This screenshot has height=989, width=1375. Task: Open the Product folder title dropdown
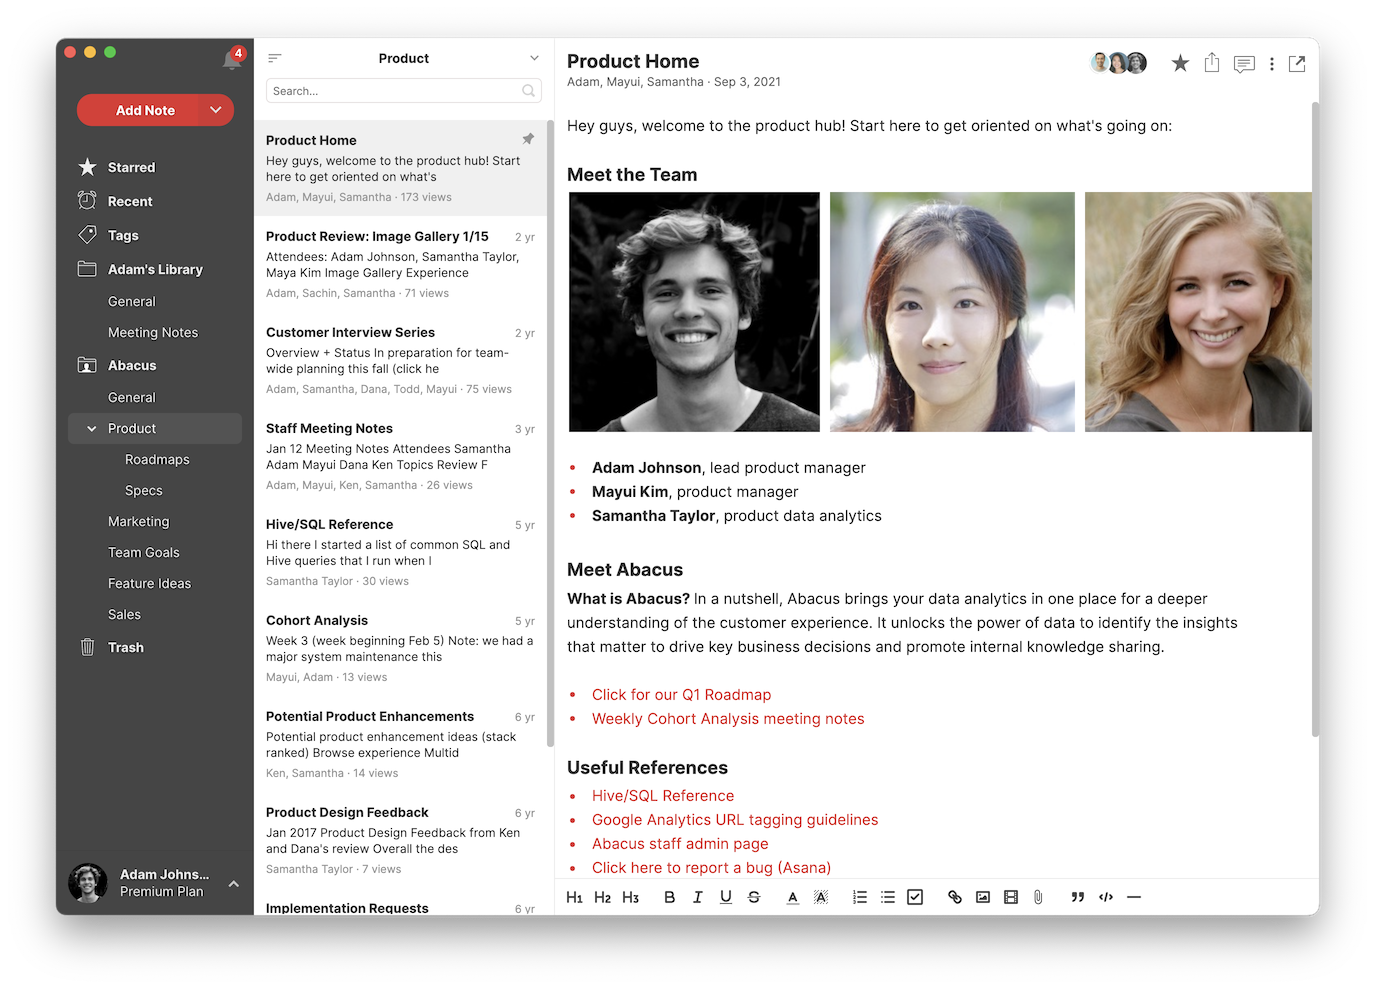(x=534, y=58)
